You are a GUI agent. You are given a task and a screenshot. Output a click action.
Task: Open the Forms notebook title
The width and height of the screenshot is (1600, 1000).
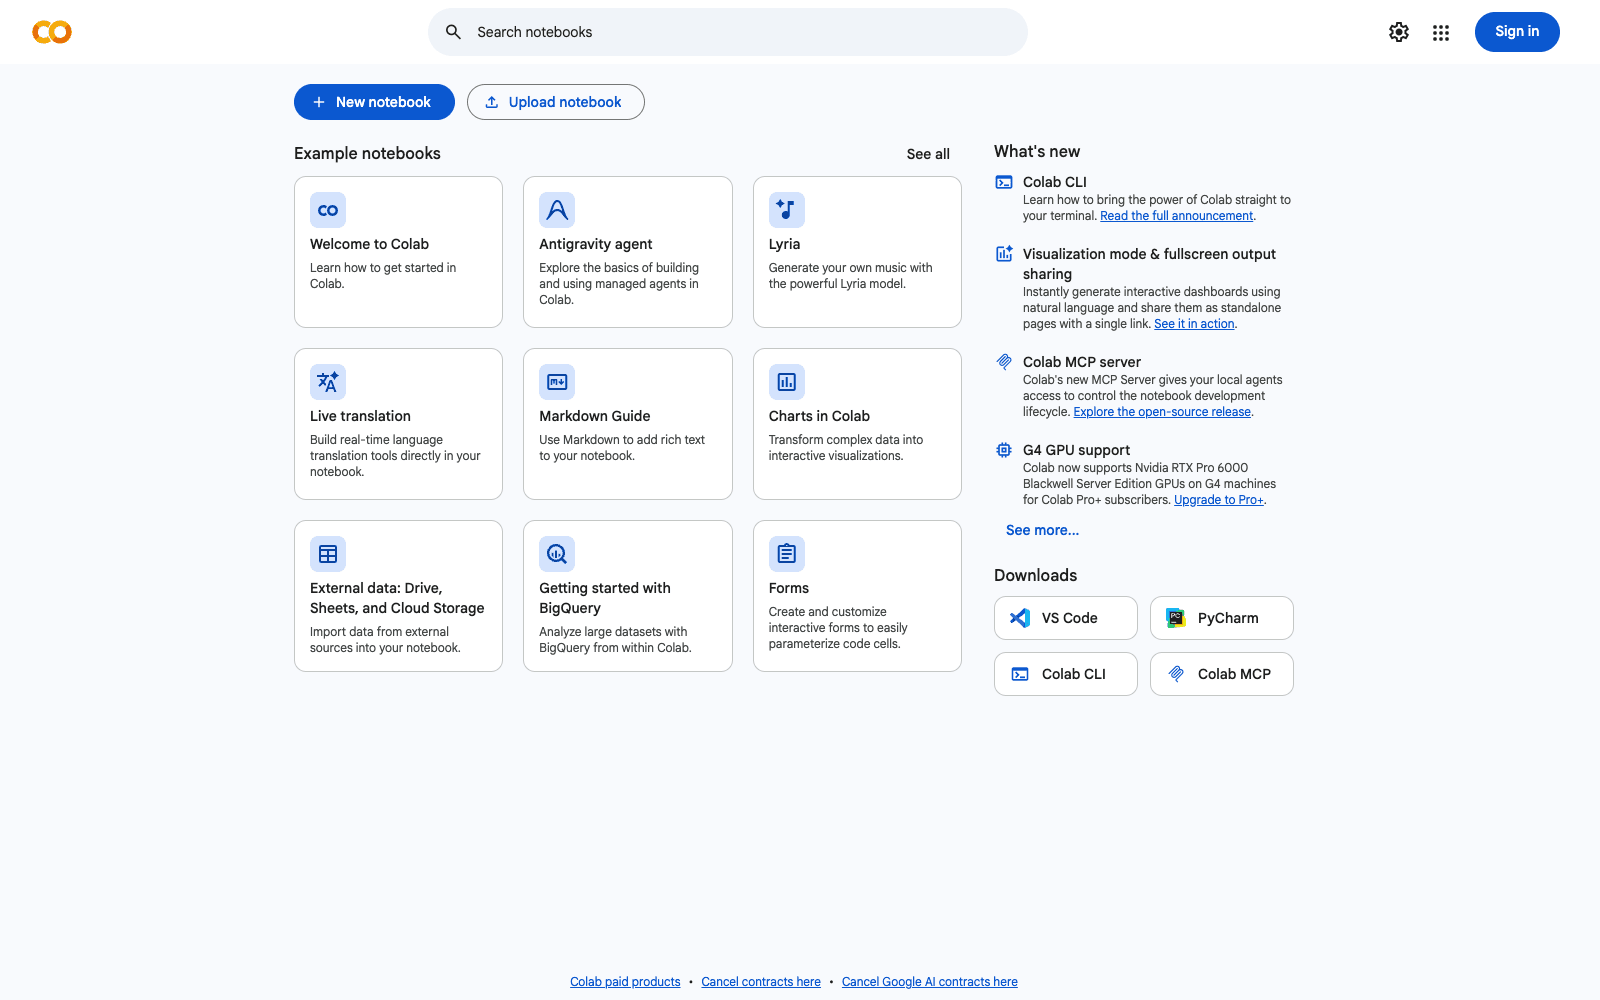click(789, 588)
